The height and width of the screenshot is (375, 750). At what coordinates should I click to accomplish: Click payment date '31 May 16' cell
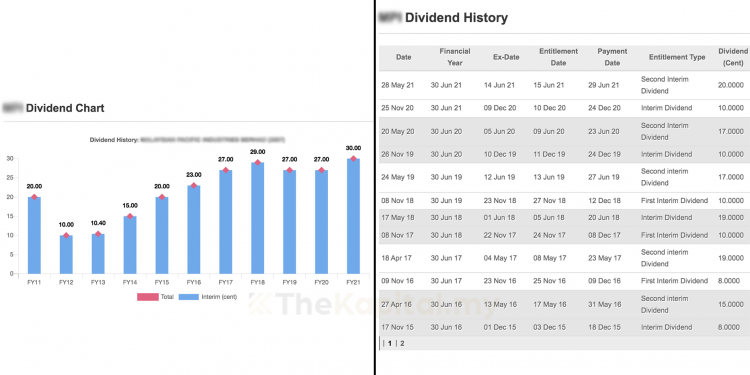(605, 304)
